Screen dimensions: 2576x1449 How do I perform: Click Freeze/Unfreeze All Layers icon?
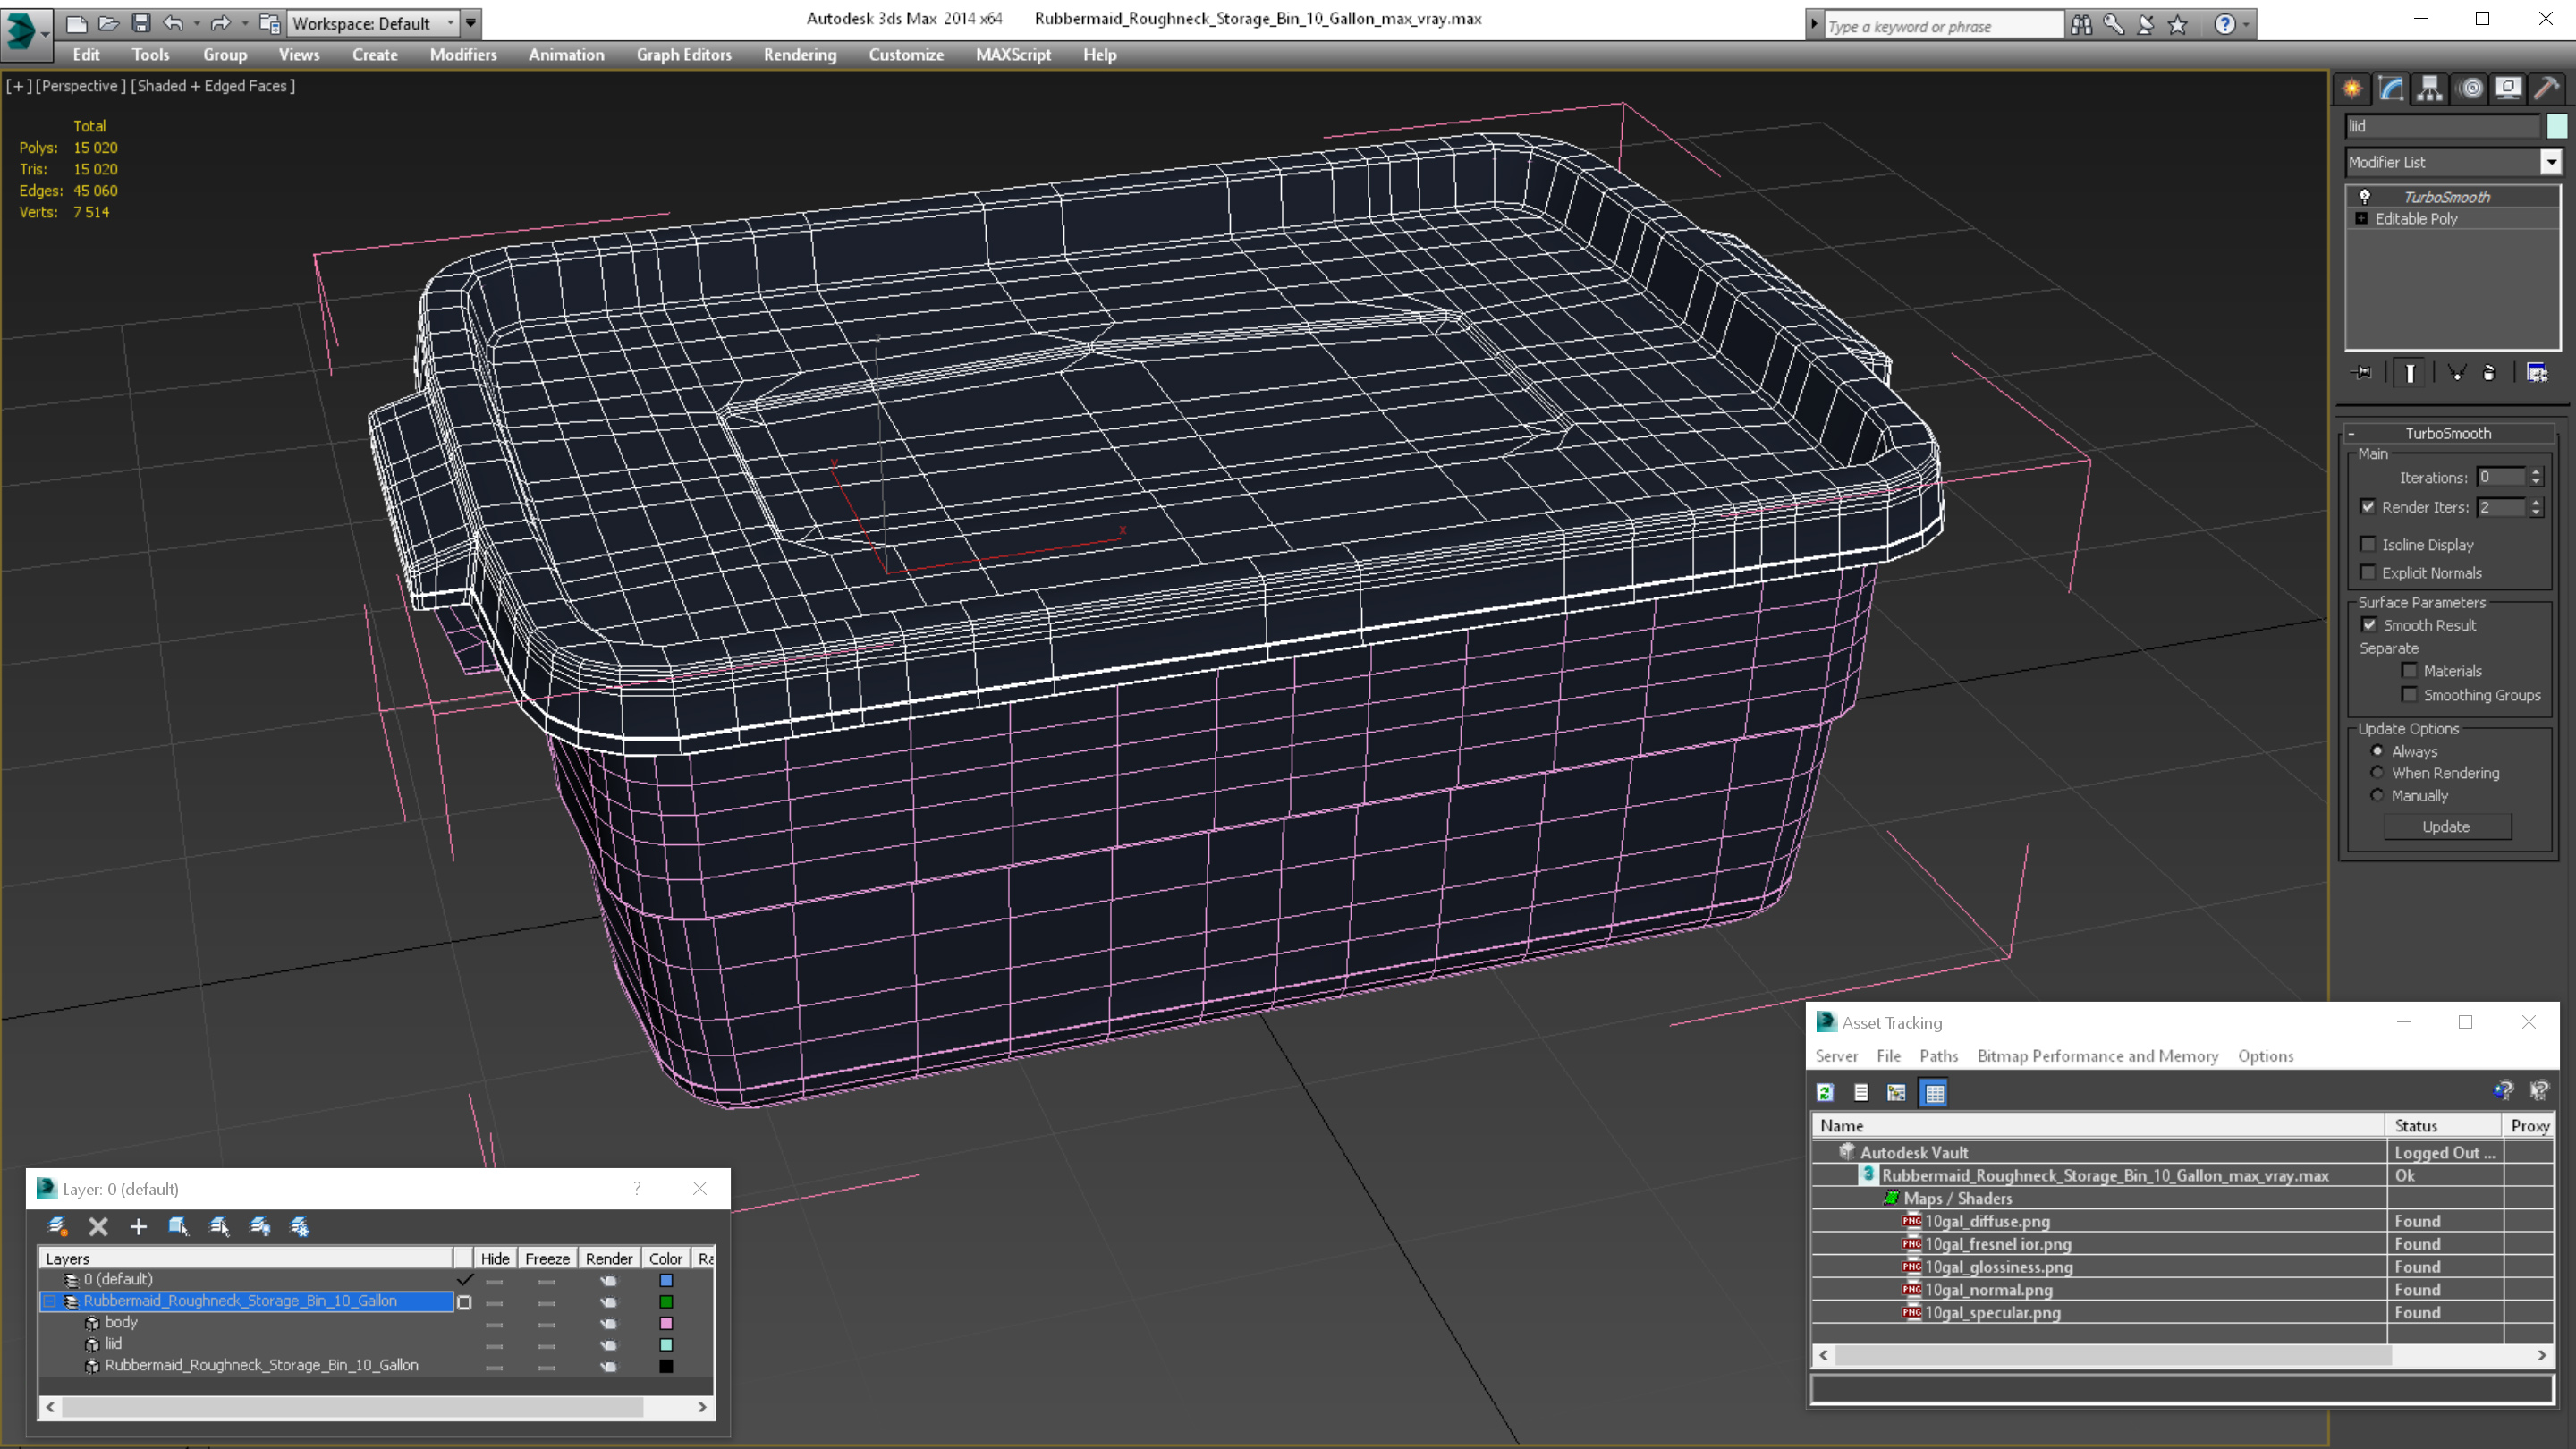300,1226
